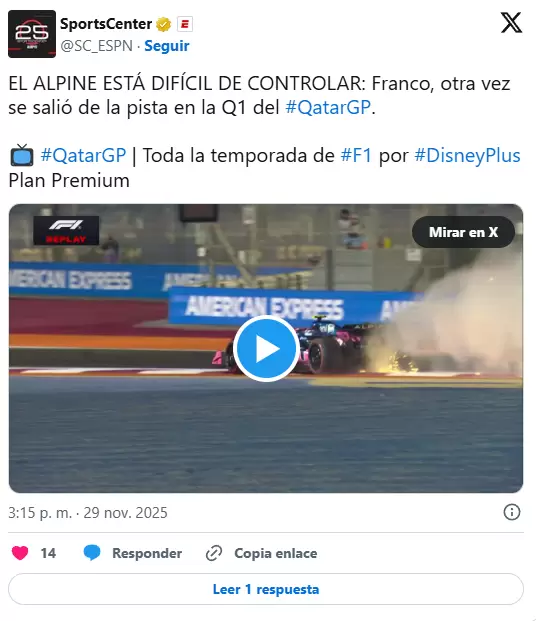Open the SportsCenter profile avatar
536x621 pixels.
coord(32,34)
